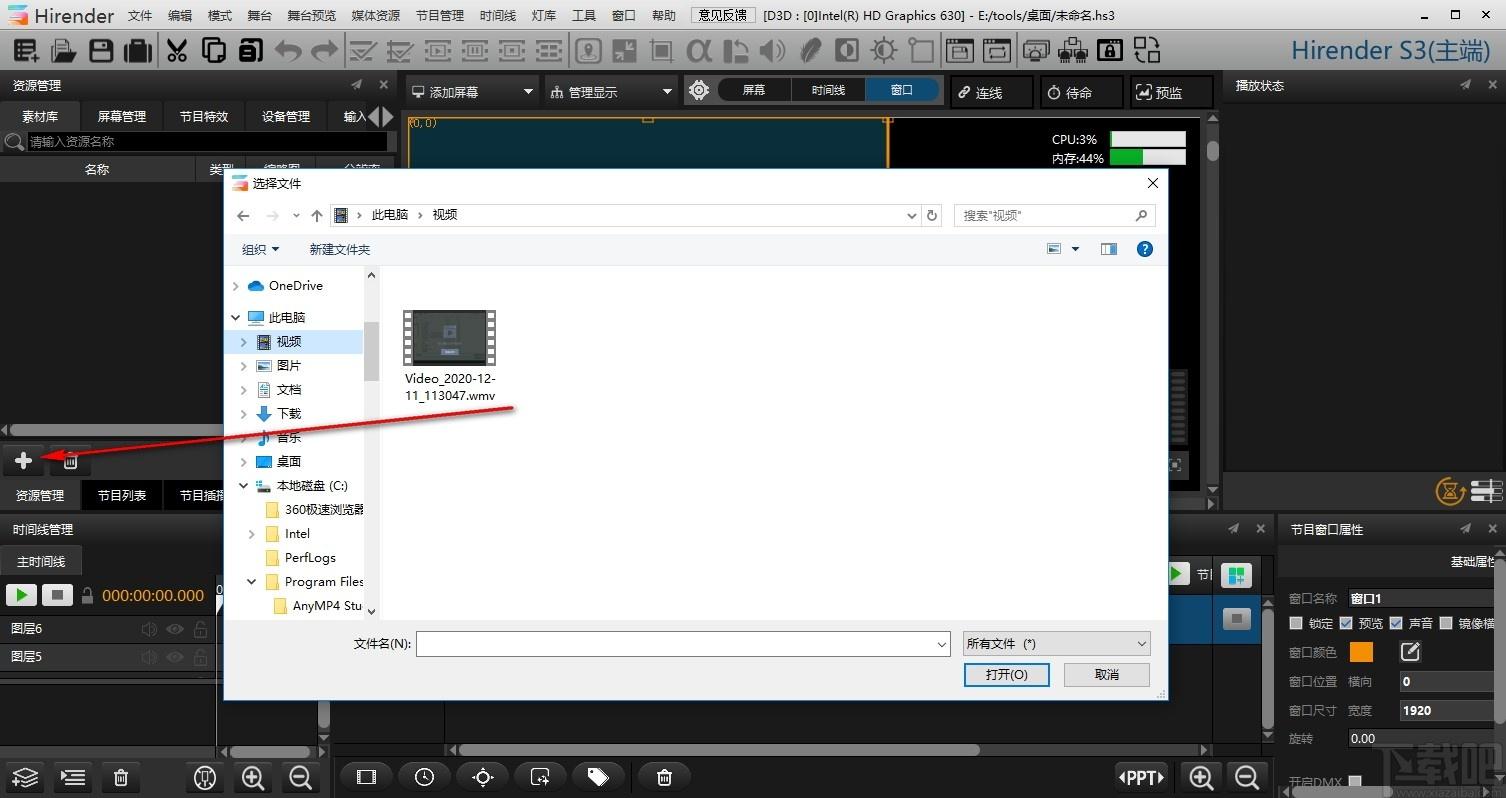Select the scissors cut tool
The height and width of the screenshot is (798, 1506).
pyautogui.click(x=177, y=50)
